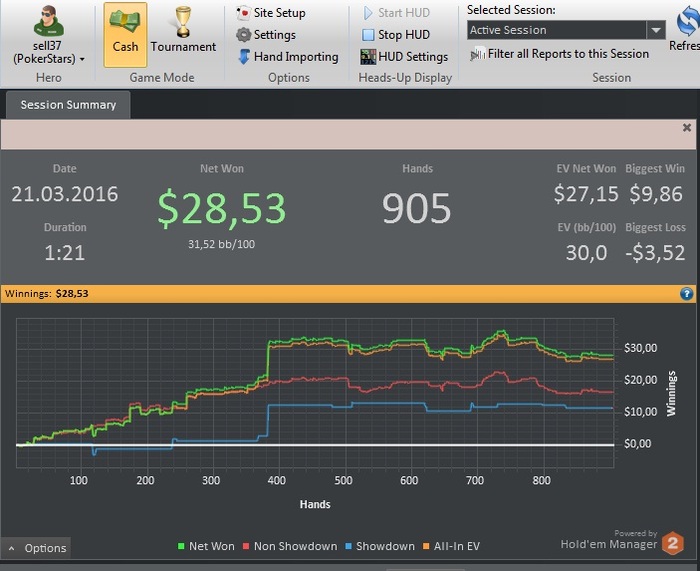The image size is (700, 571).
Task: Click the Cash money icon
Action: click(125, 21)
